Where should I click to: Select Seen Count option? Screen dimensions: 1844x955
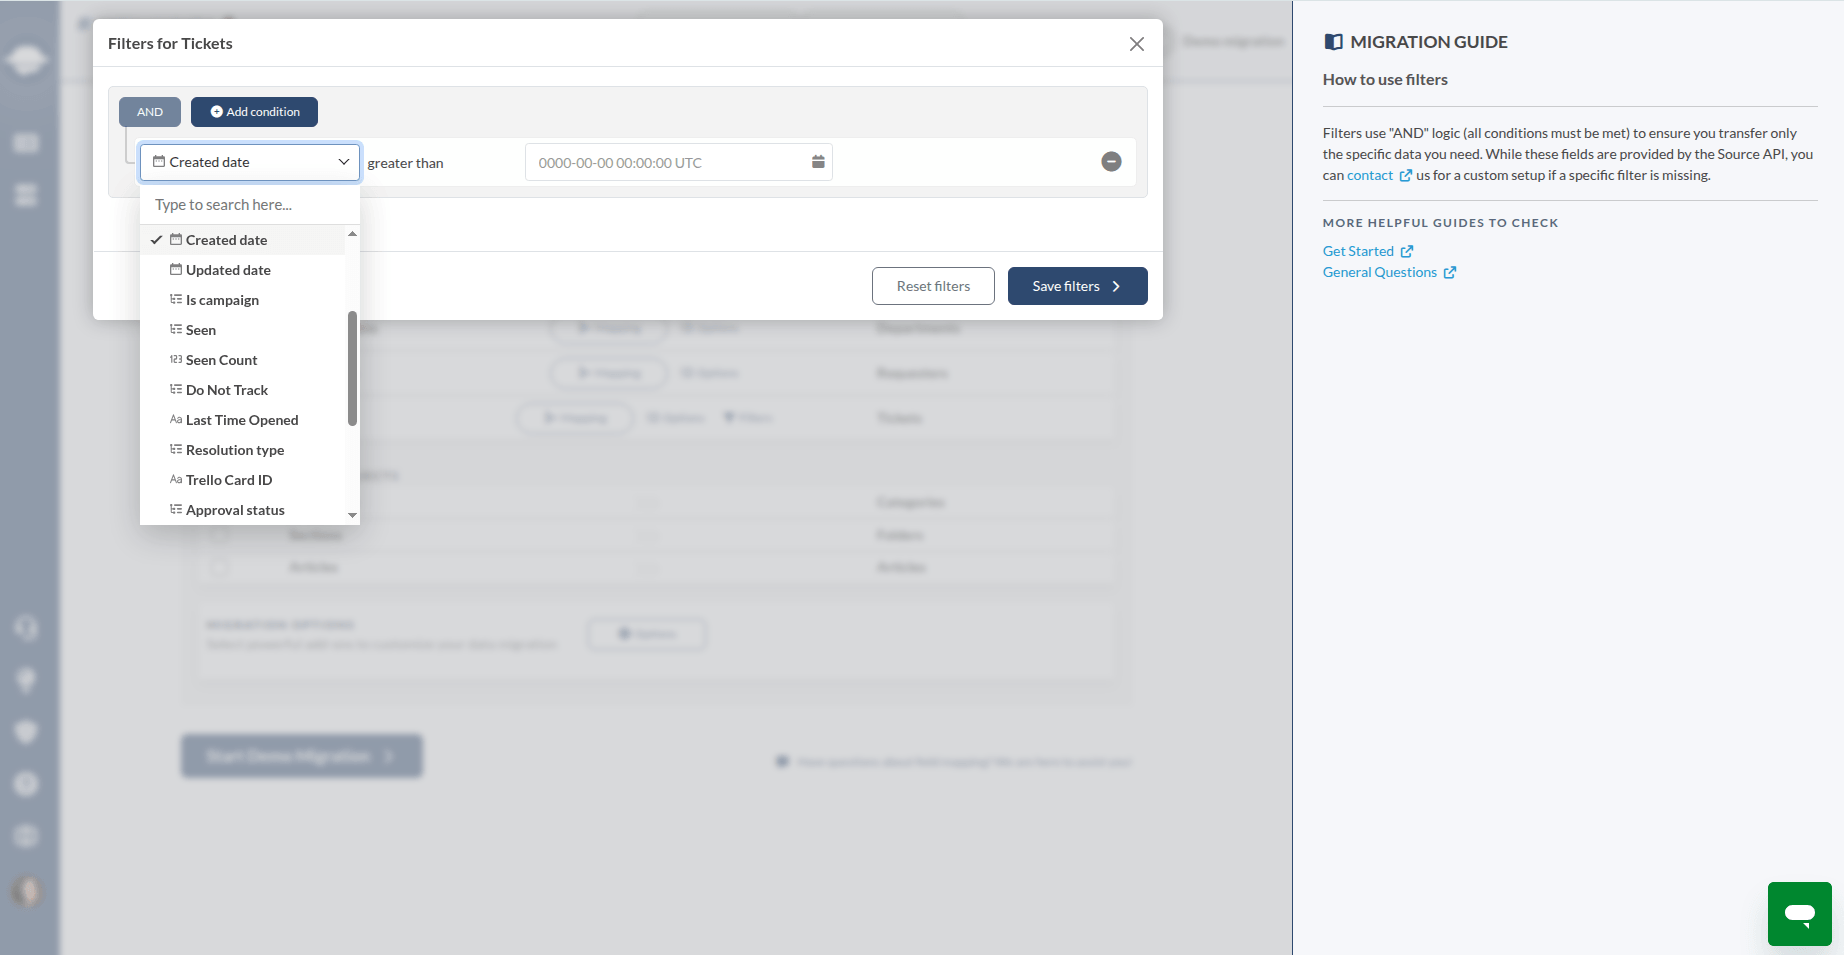pyautogui.click(x=243, y=360)
